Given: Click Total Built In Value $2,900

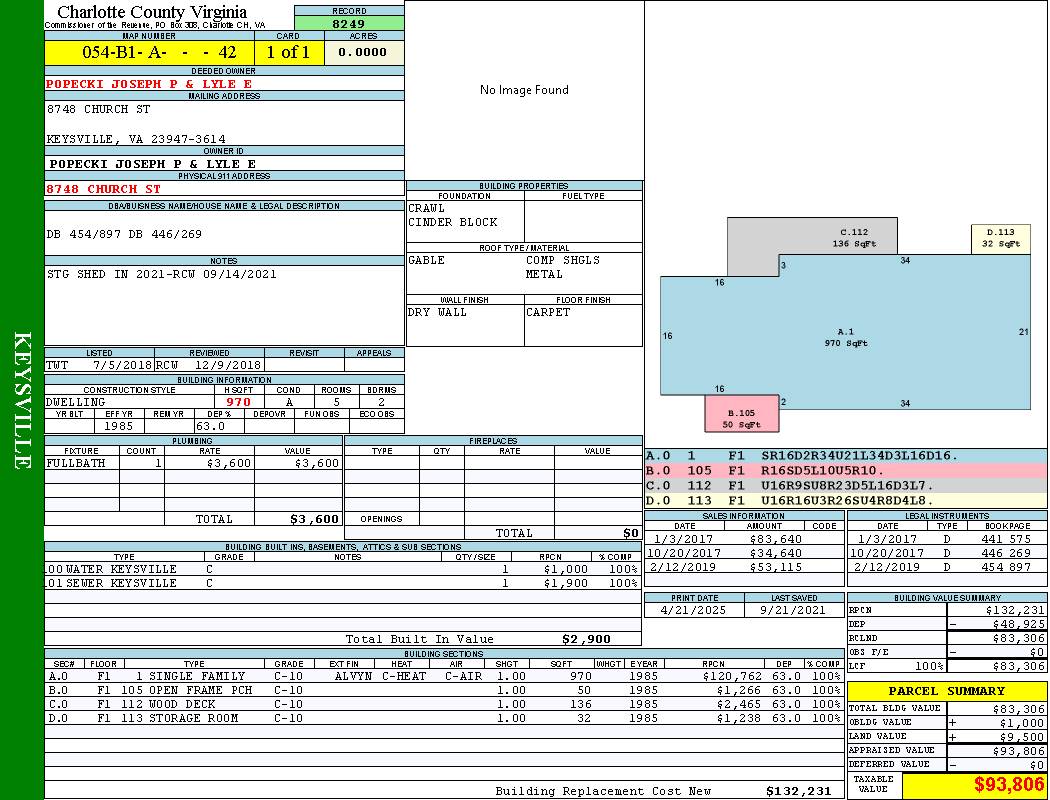Looking at the screenshot, I should pos(586,639).
